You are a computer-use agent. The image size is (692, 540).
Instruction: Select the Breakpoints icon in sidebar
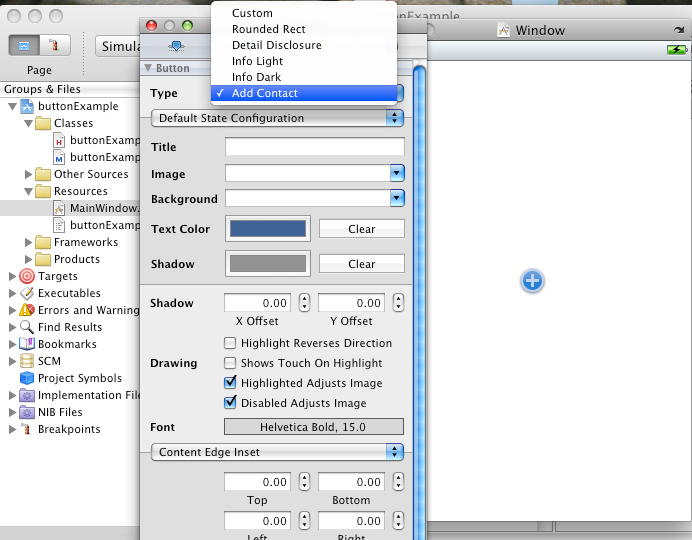click(x=27, y=429)
